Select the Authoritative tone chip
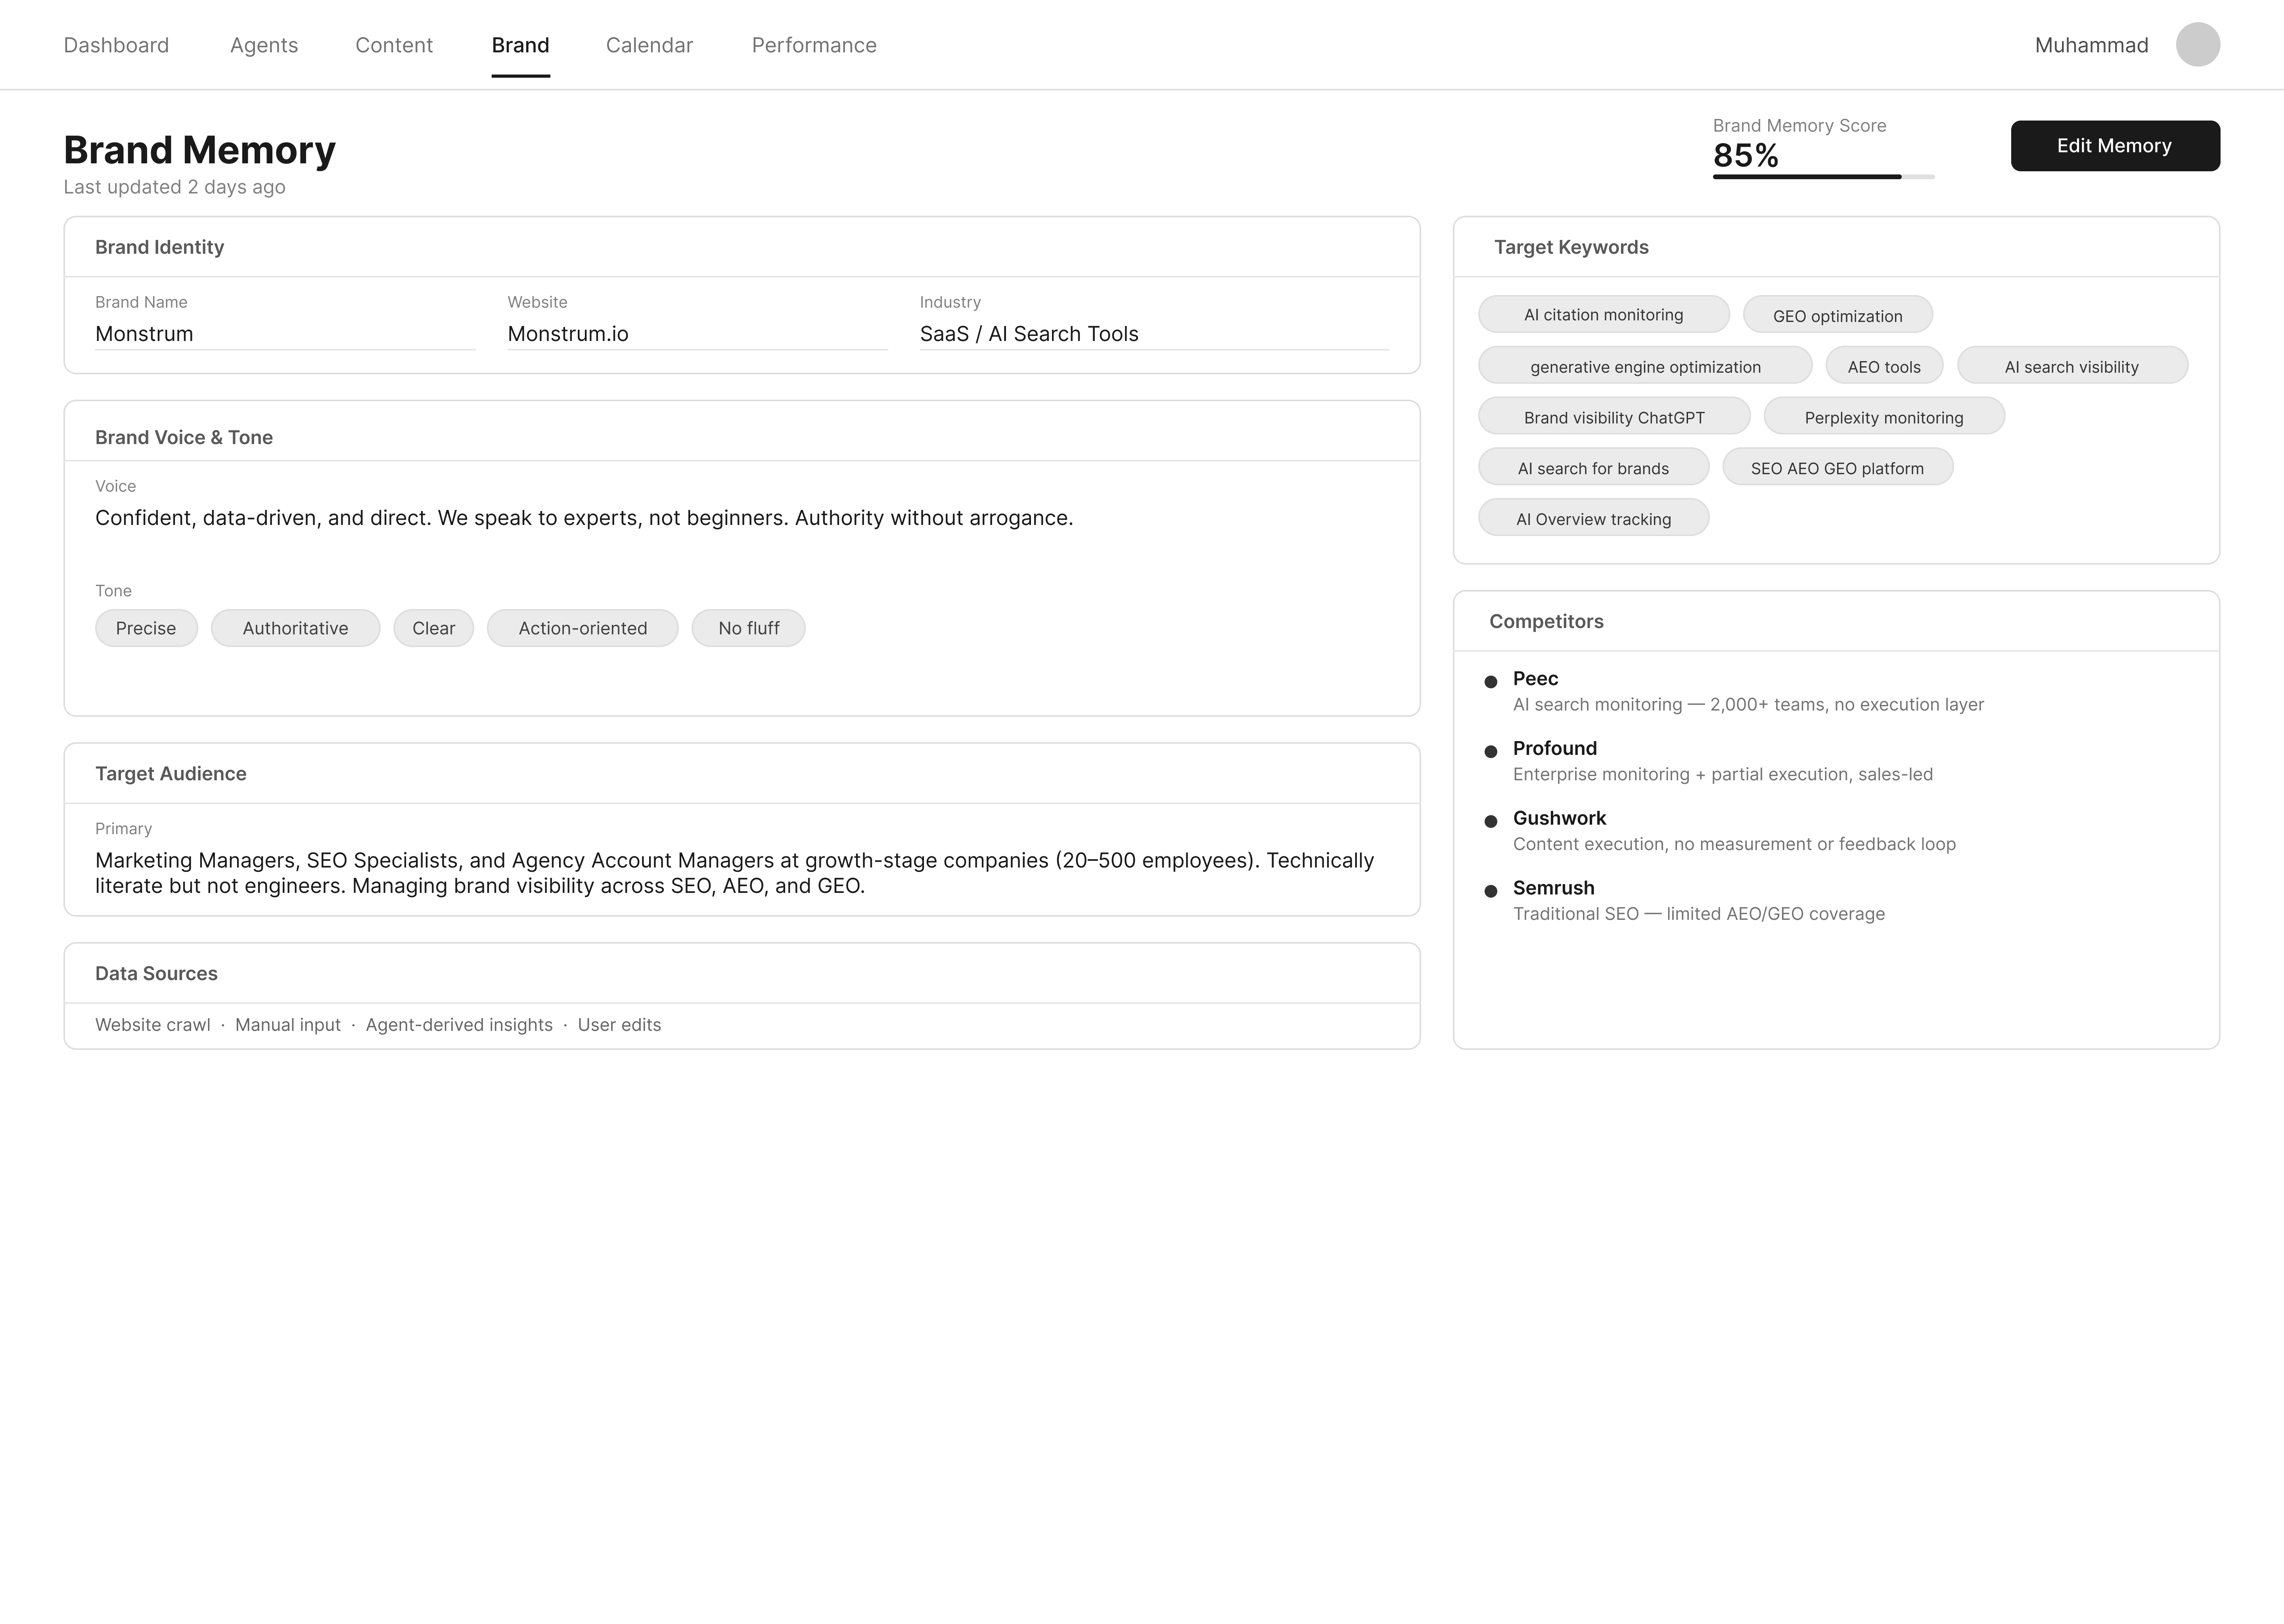Screen dimensions: 2284x1624 pos(295,628)
